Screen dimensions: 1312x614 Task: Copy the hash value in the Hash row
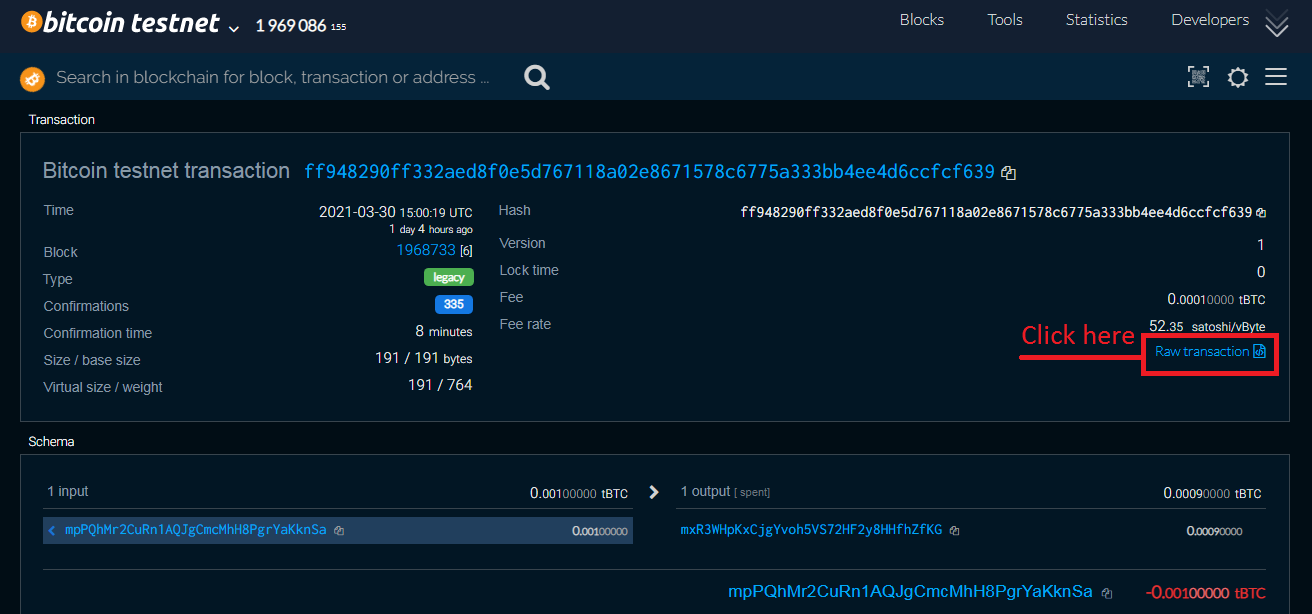tap(1261, 213)
